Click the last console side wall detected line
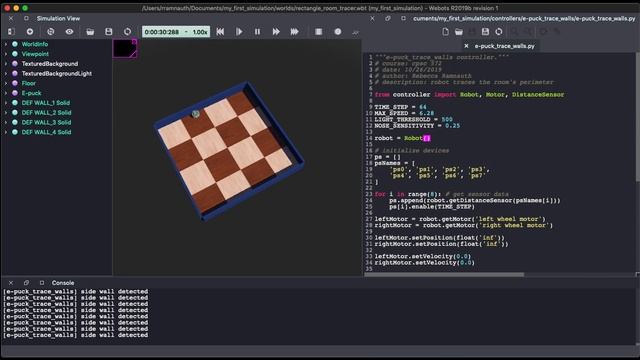Image resolution: width=640 pixels, height=360 pixels. coord(76,335)
